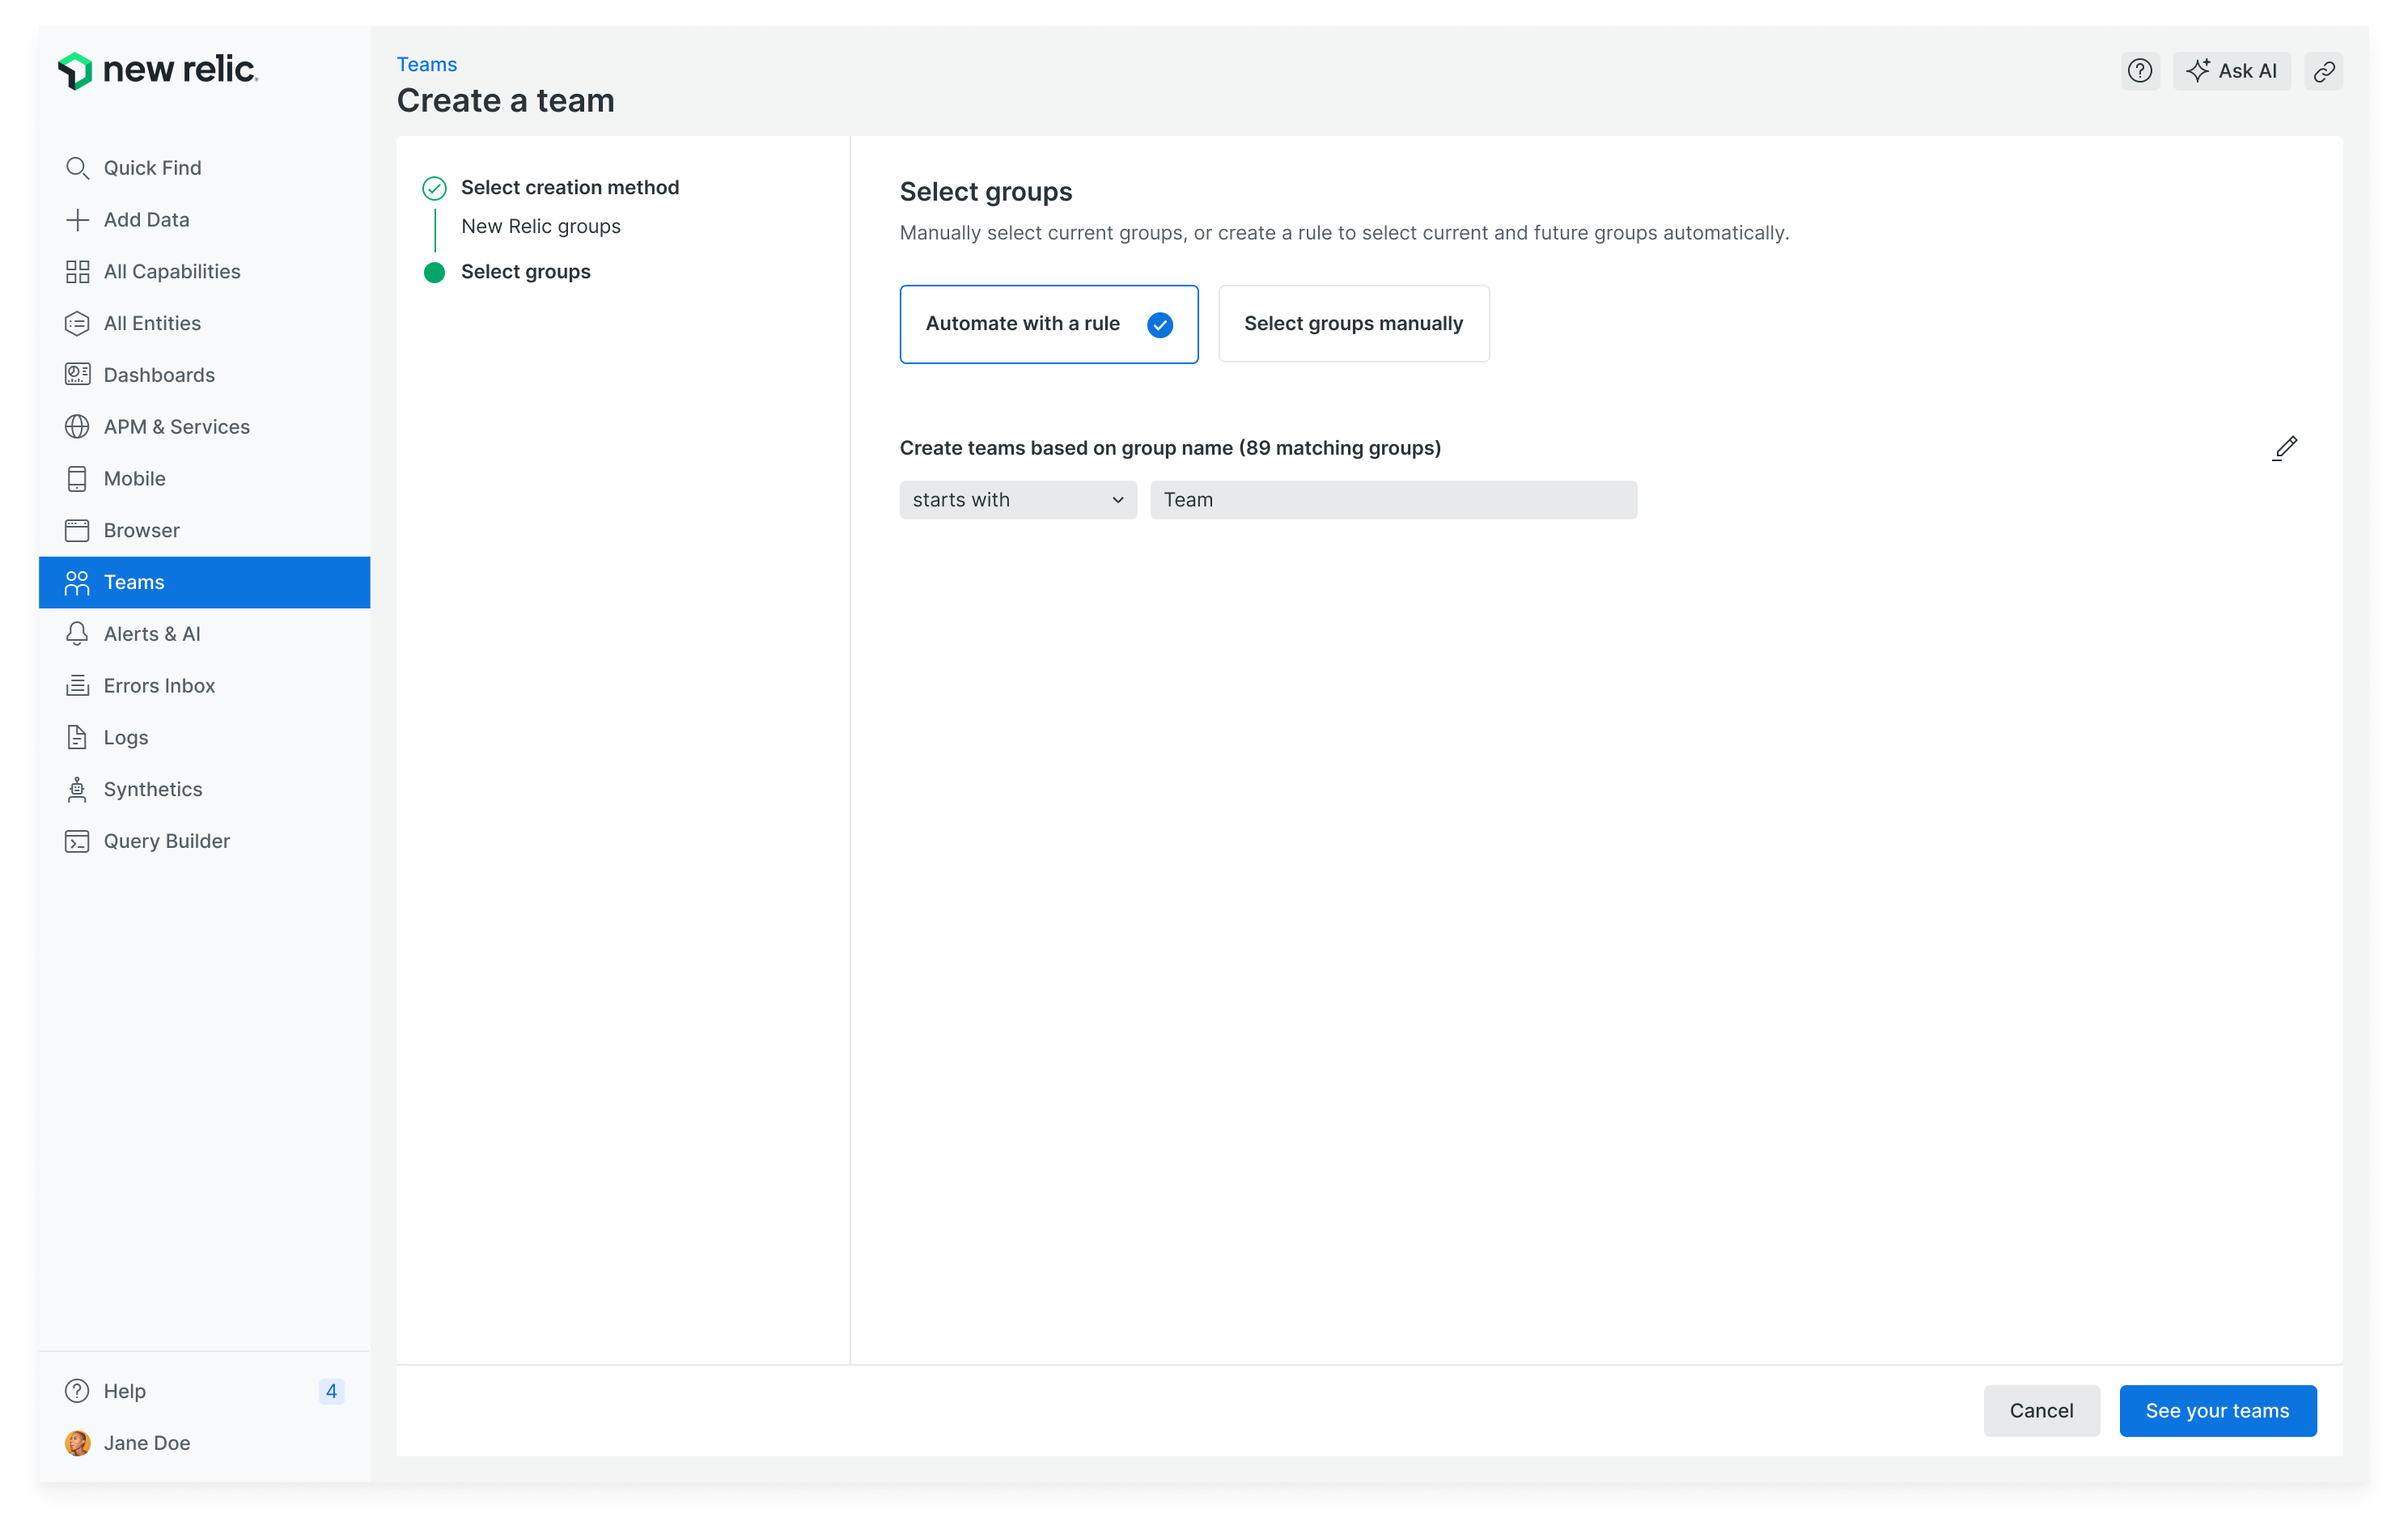Click the pencil edit rule icon
This screenshot has width=2408, height=1534.
(x=2284, y=447)
